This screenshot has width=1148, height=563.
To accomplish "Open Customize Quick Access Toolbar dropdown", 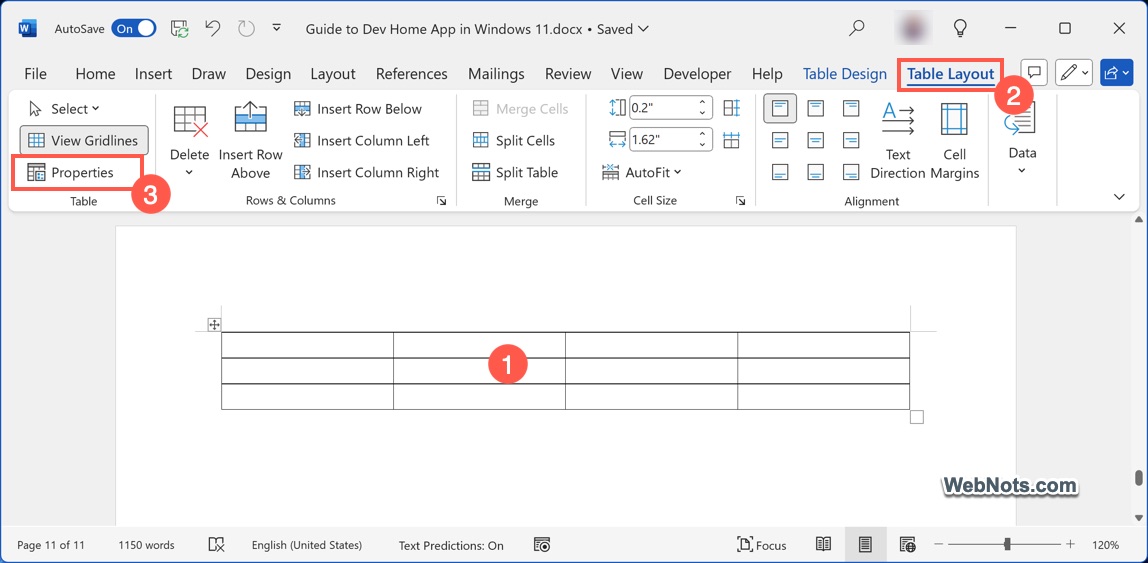I will pos(277,29).
